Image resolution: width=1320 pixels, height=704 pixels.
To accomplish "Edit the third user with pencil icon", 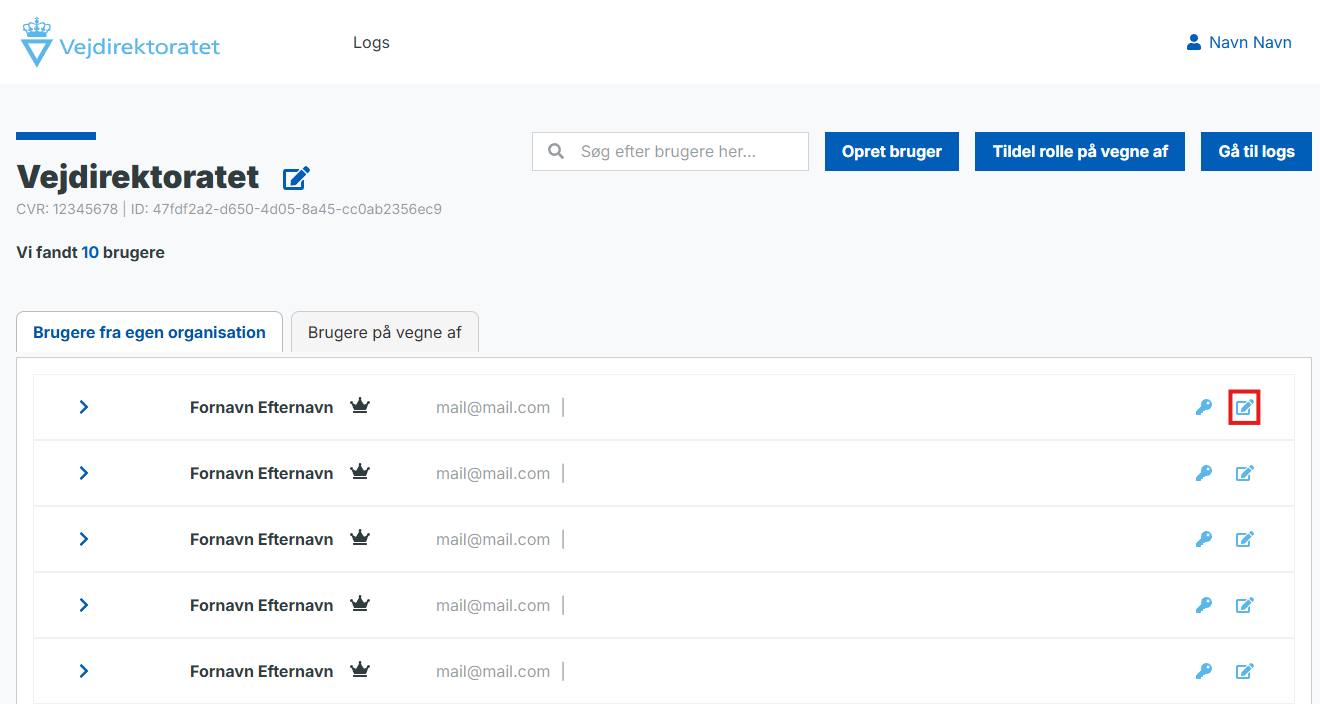I will (1245, 539).
